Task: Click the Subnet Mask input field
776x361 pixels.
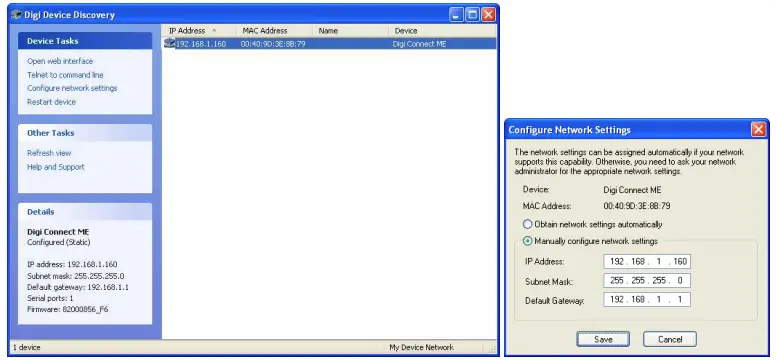Action: tap(647, 281)
